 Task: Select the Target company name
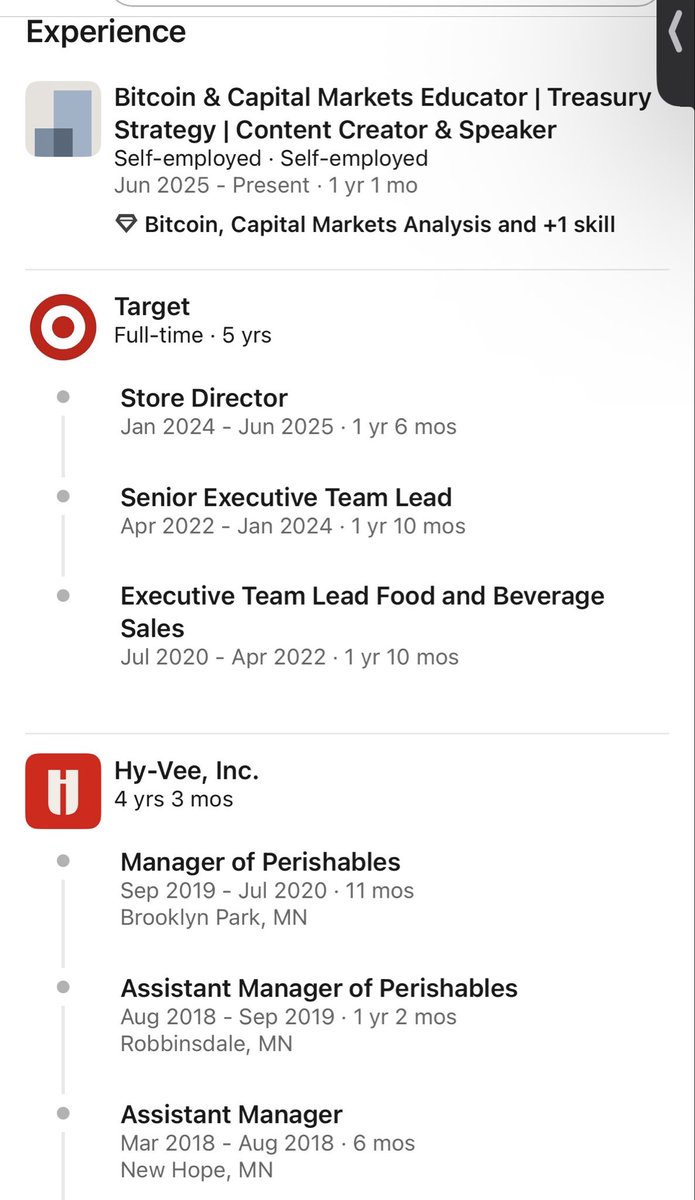click(152, 306)
